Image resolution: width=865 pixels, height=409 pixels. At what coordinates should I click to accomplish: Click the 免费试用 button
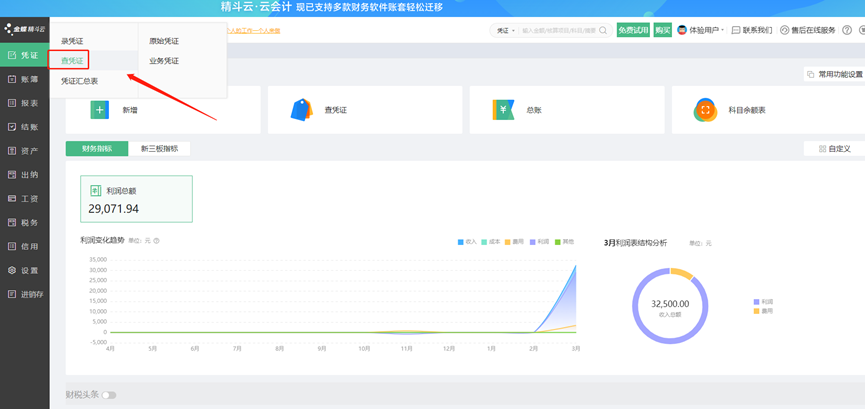[633, 30]
